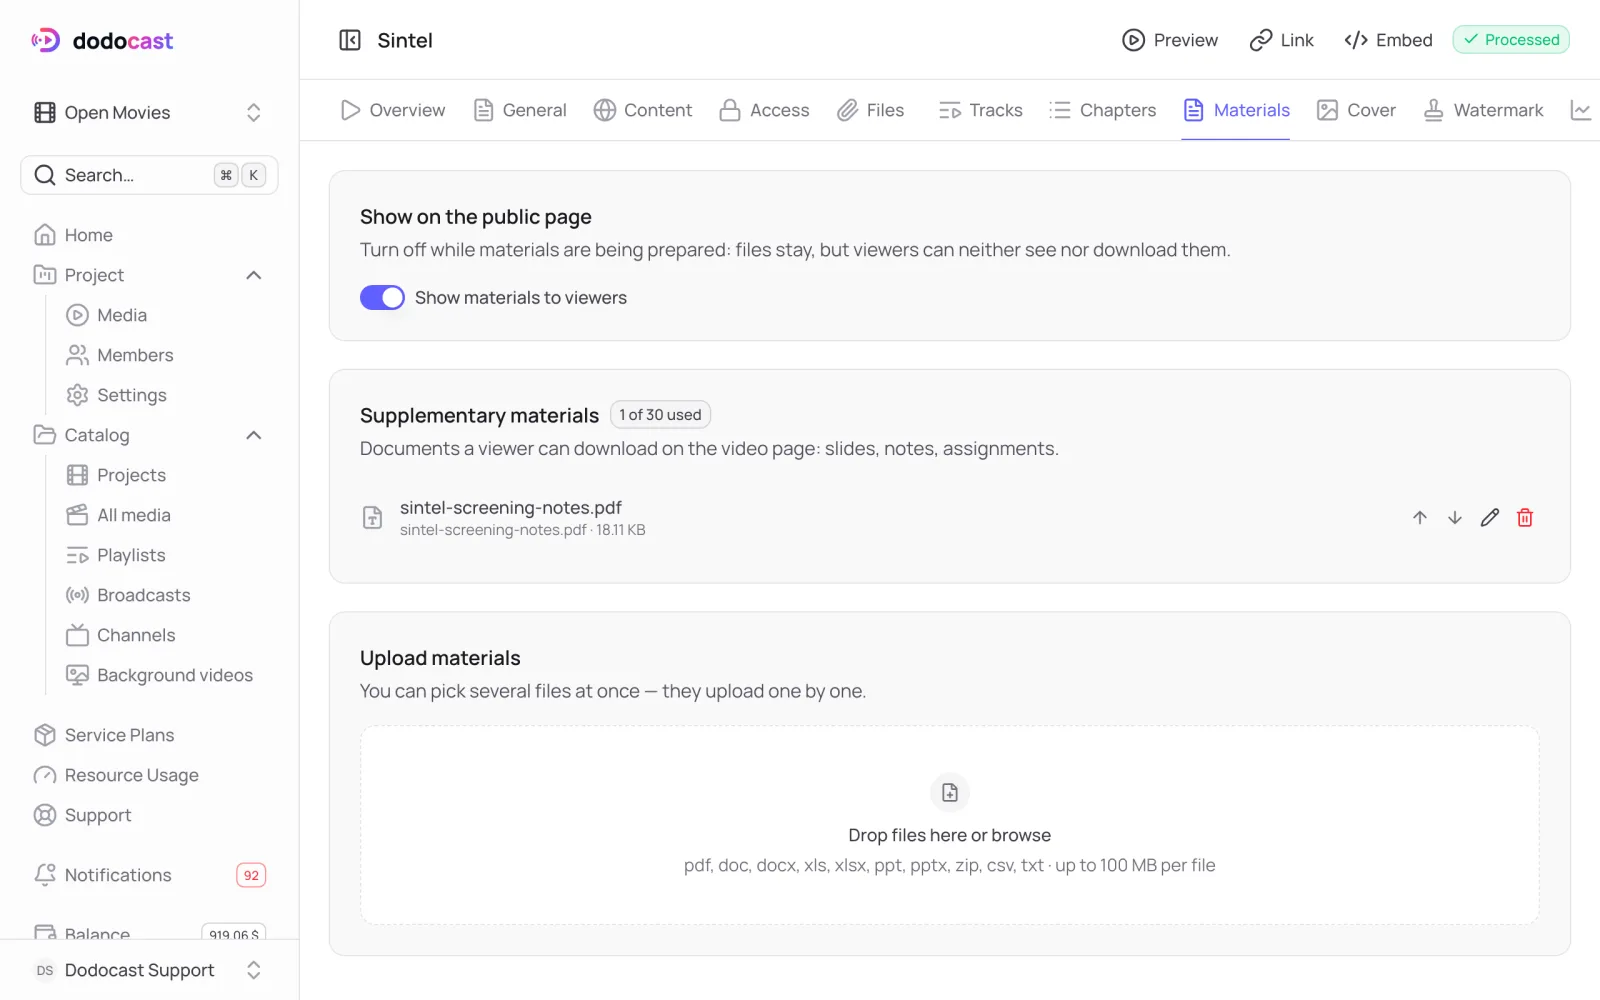Open Notifications with 92 badge

[x=150, y=875]
